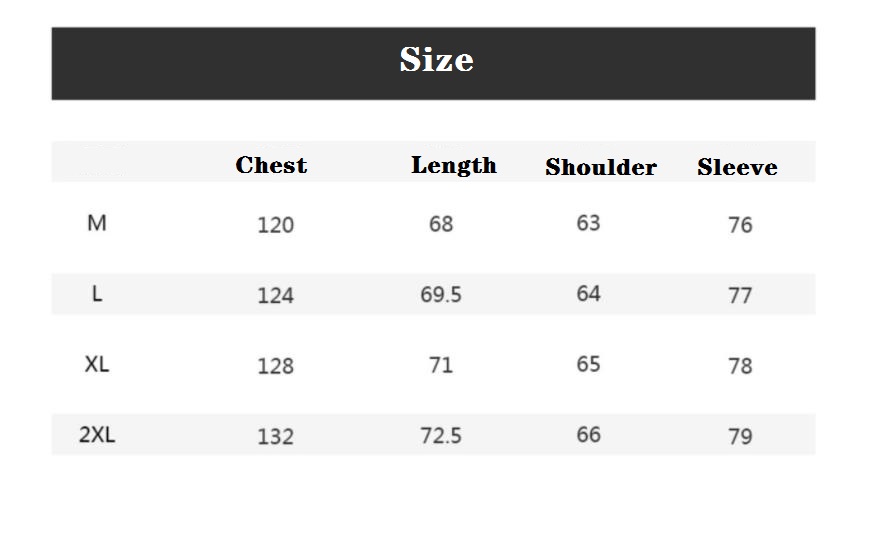This screenshot has width=884, height=549.
Task: Select shoulder value 65 for size XL
Action: pyautogui.click(x=588, y=364)
